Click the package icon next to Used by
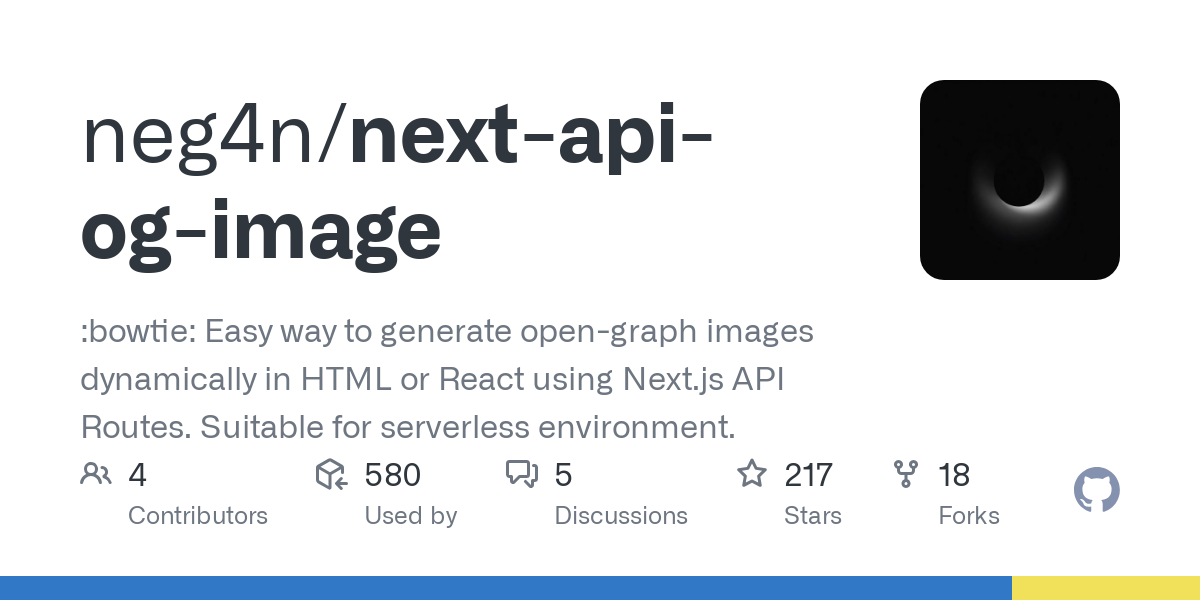1200x600 pixels. pyautogui.click(x=331, y=474)
